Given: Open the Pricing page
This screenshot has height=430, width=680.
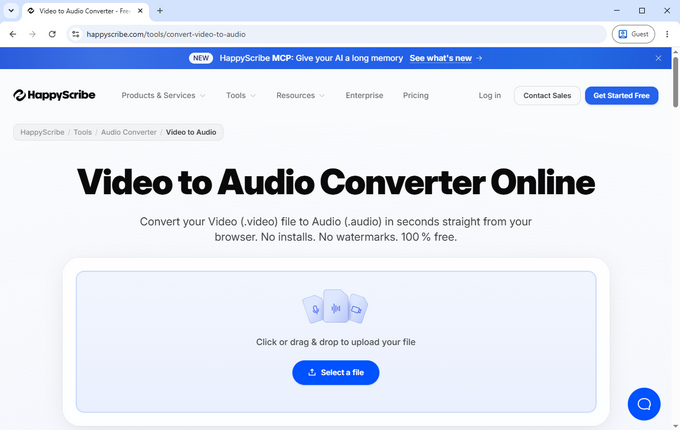Looking at the screenshot, I should (x=415, y=95).
